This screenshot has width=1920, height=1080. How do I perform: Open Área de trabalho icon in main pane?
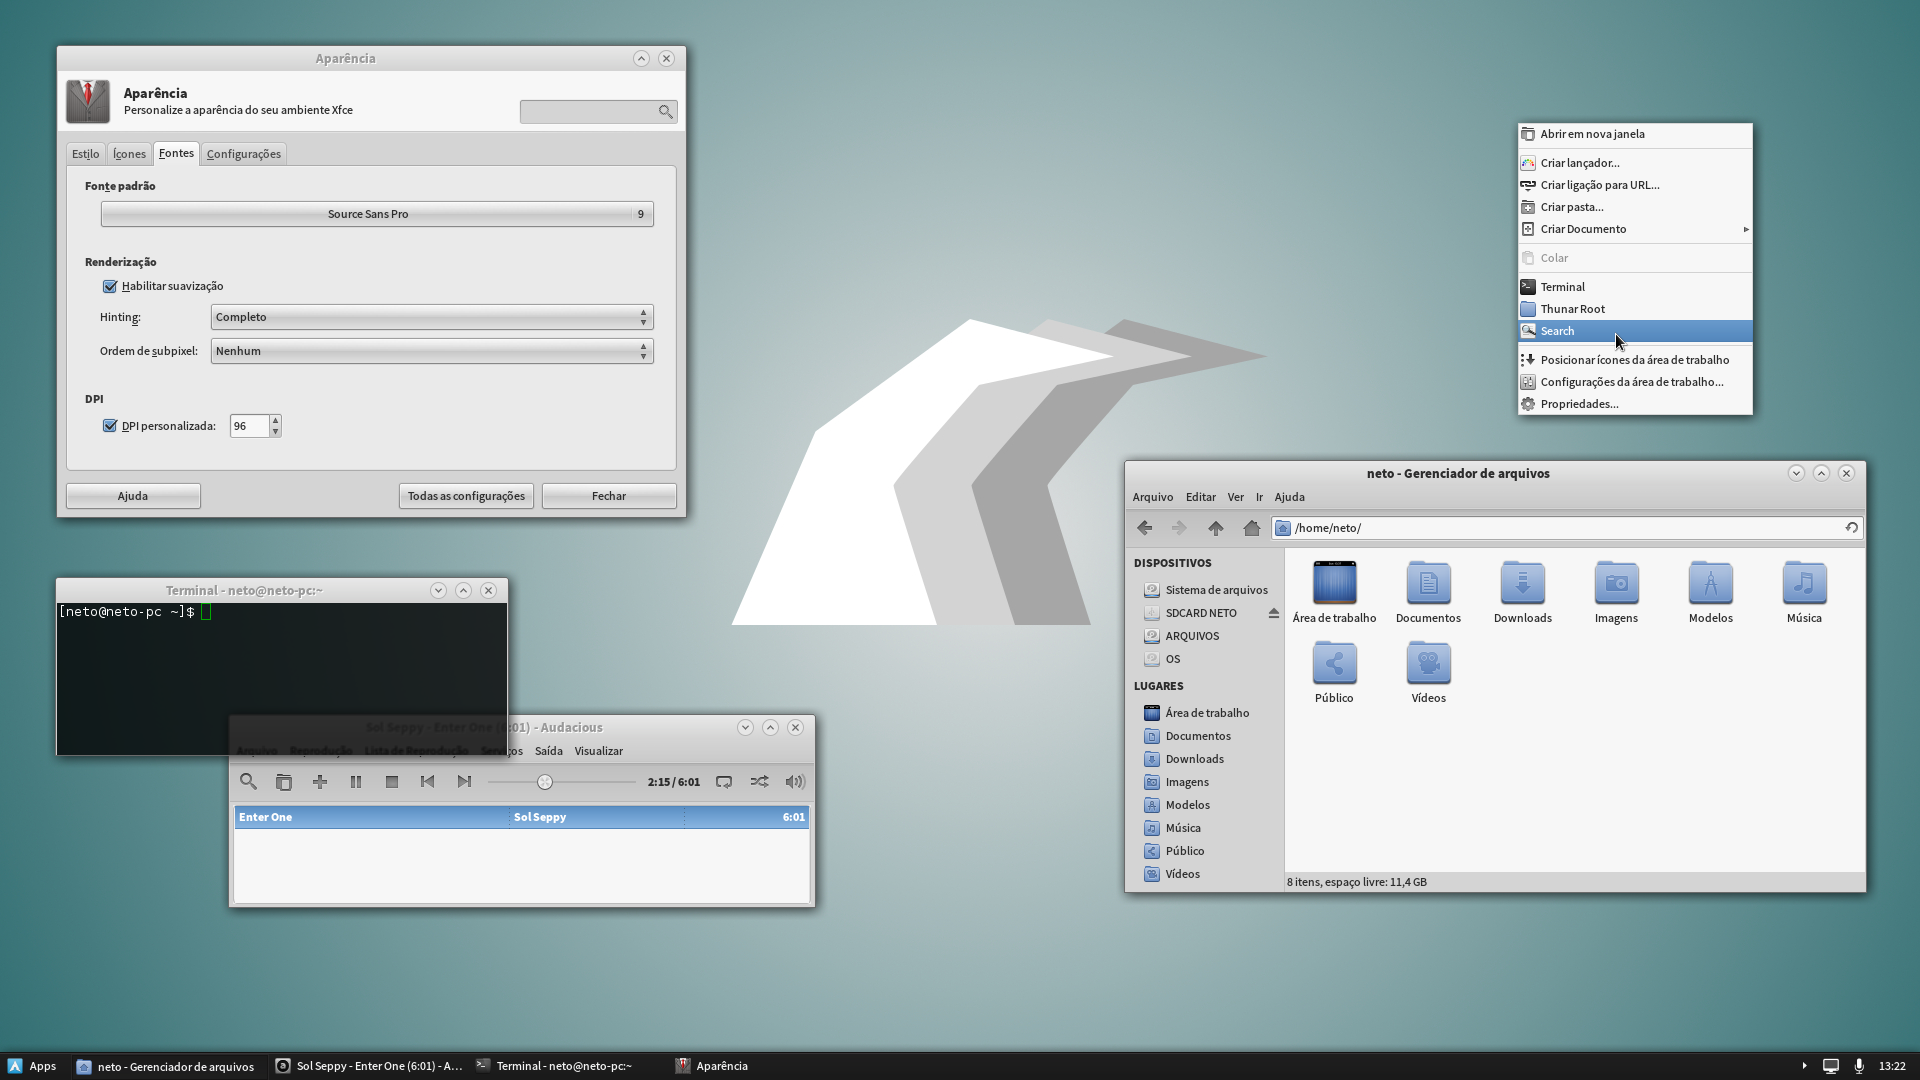1334,592
